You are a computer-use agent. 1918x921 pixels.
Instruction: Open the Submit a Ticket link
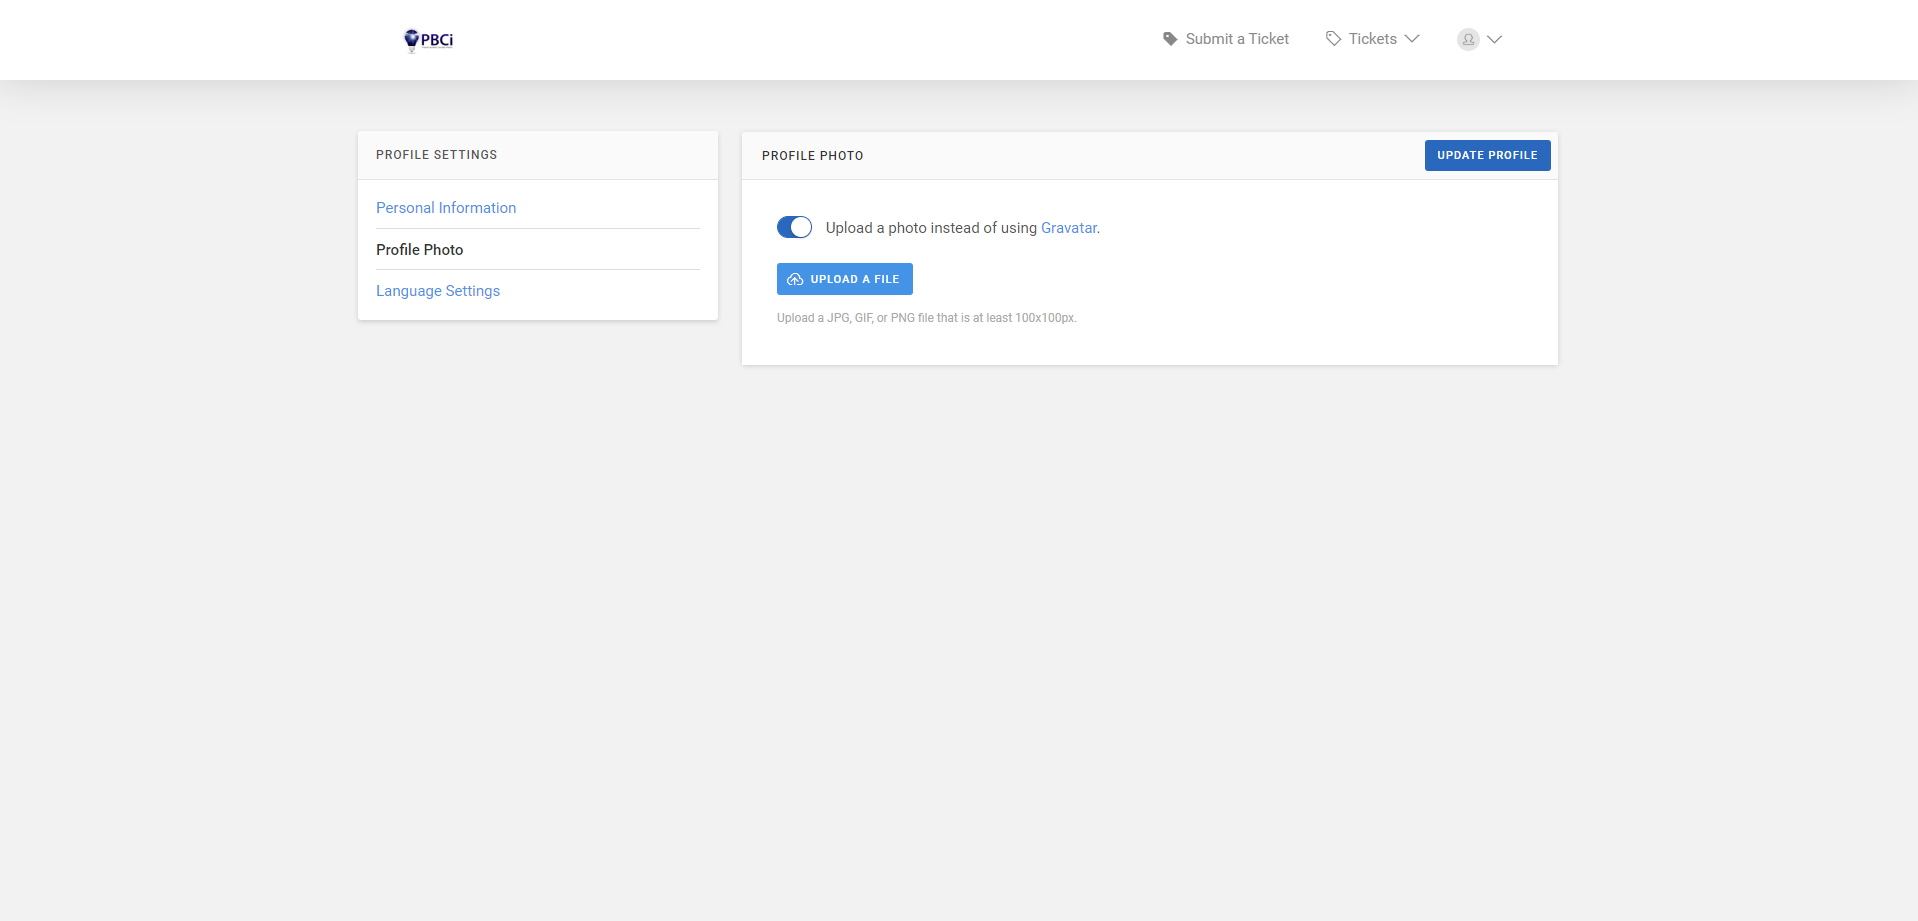pyautogui.click(x=1237, y=39)
